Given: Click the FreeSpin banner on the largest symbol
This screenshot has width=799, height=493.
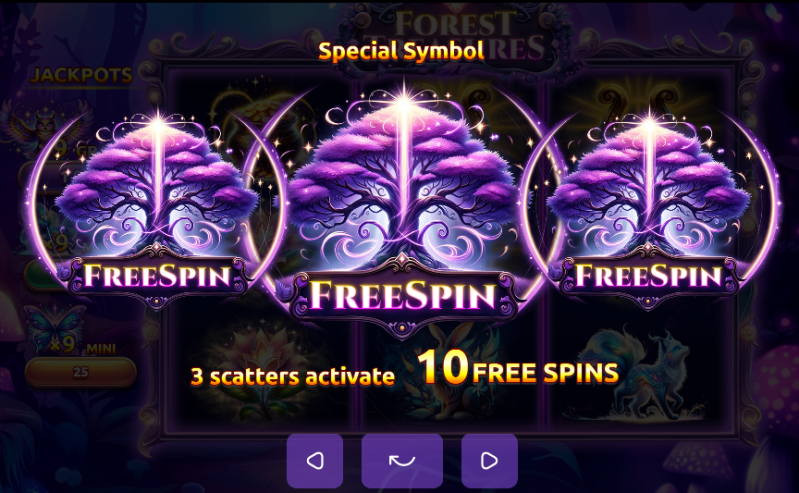Looking at the screenshot, I should click(x=403, y=295).
